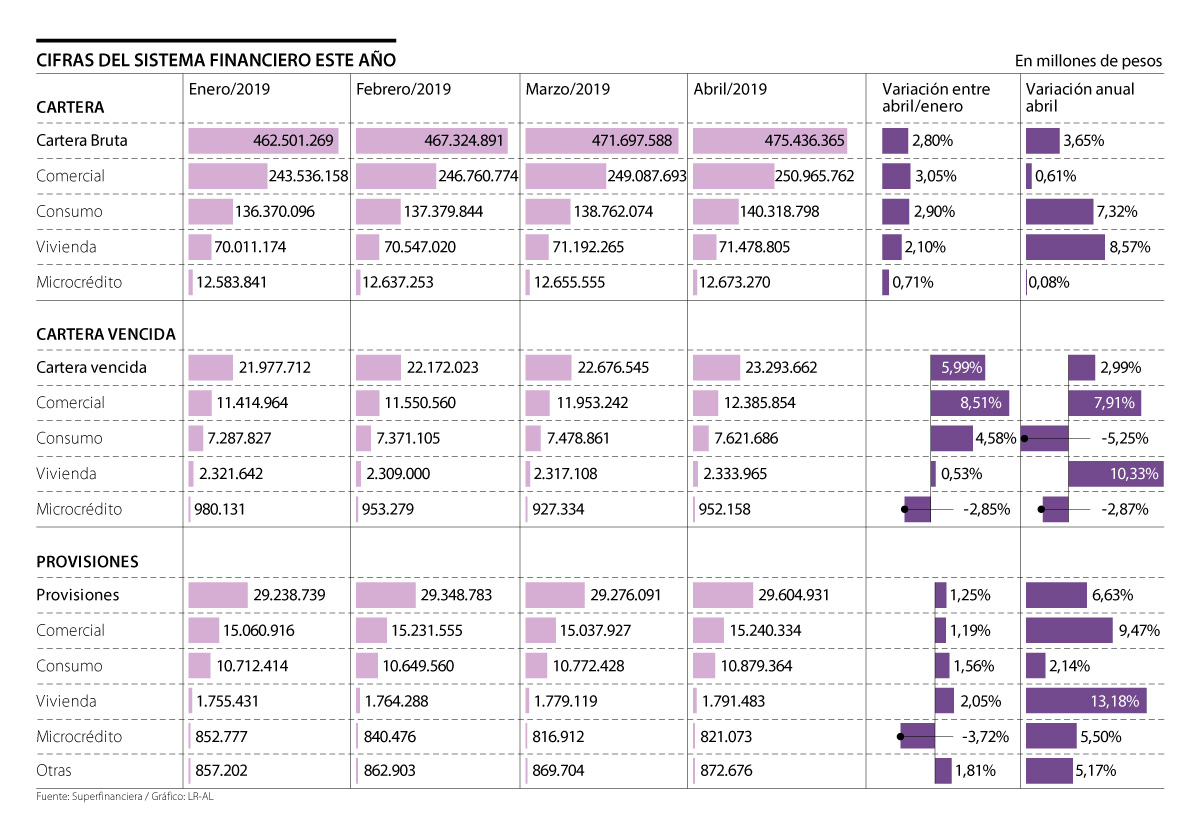Viewport: 1200px width, 840px height.
Task: Click the 13,18% annual variation bar
Action: (x=1086, y=701)
